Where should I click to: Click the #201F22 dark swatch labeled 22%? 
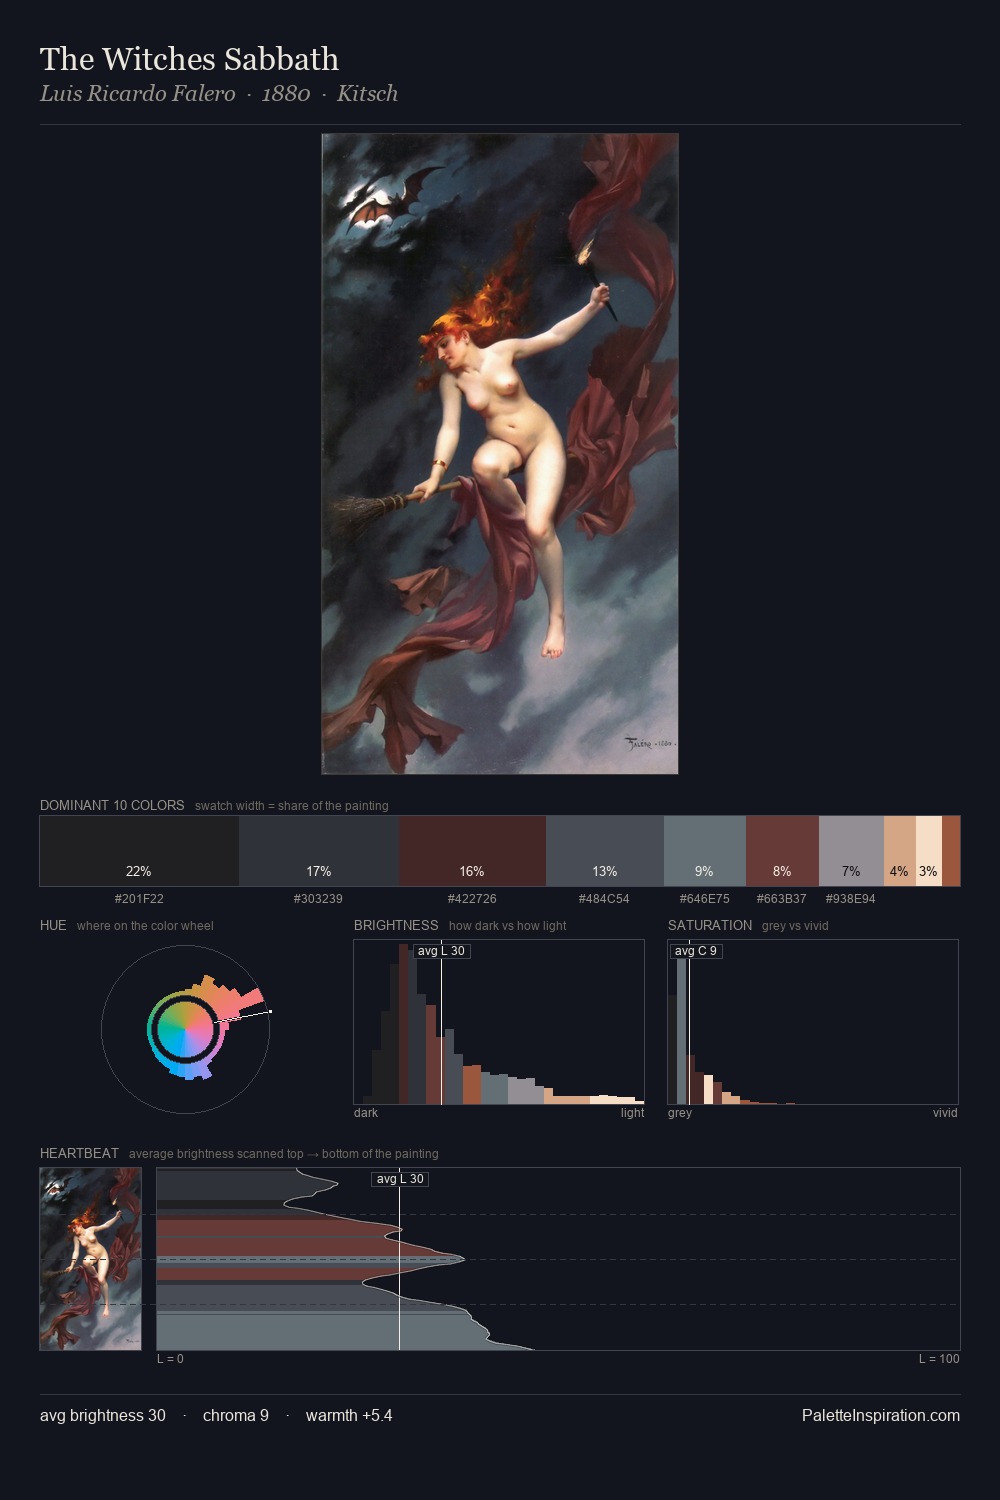coord(139,851)
